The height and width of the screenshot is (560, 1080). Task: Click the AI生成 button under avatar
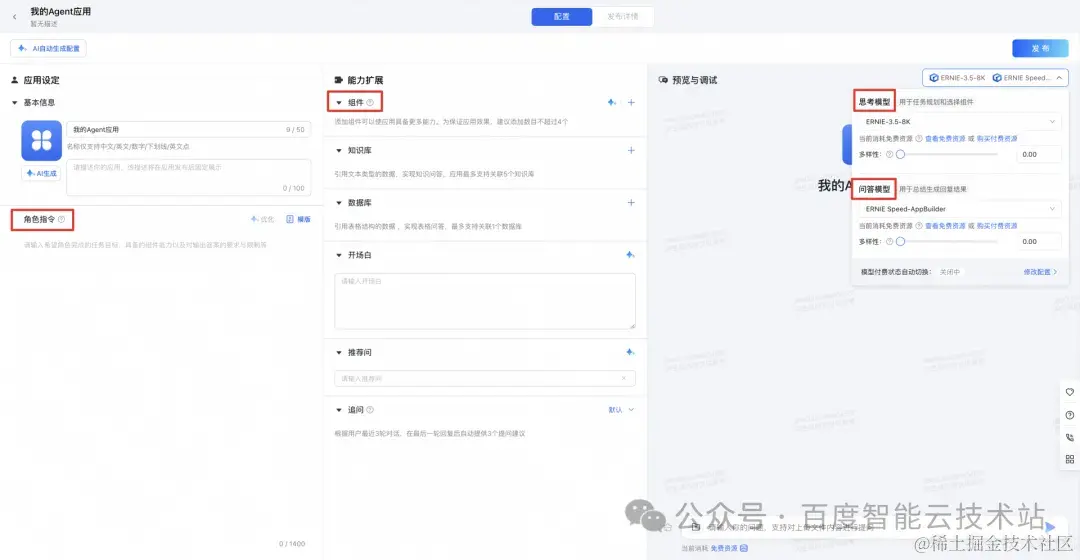41,174
